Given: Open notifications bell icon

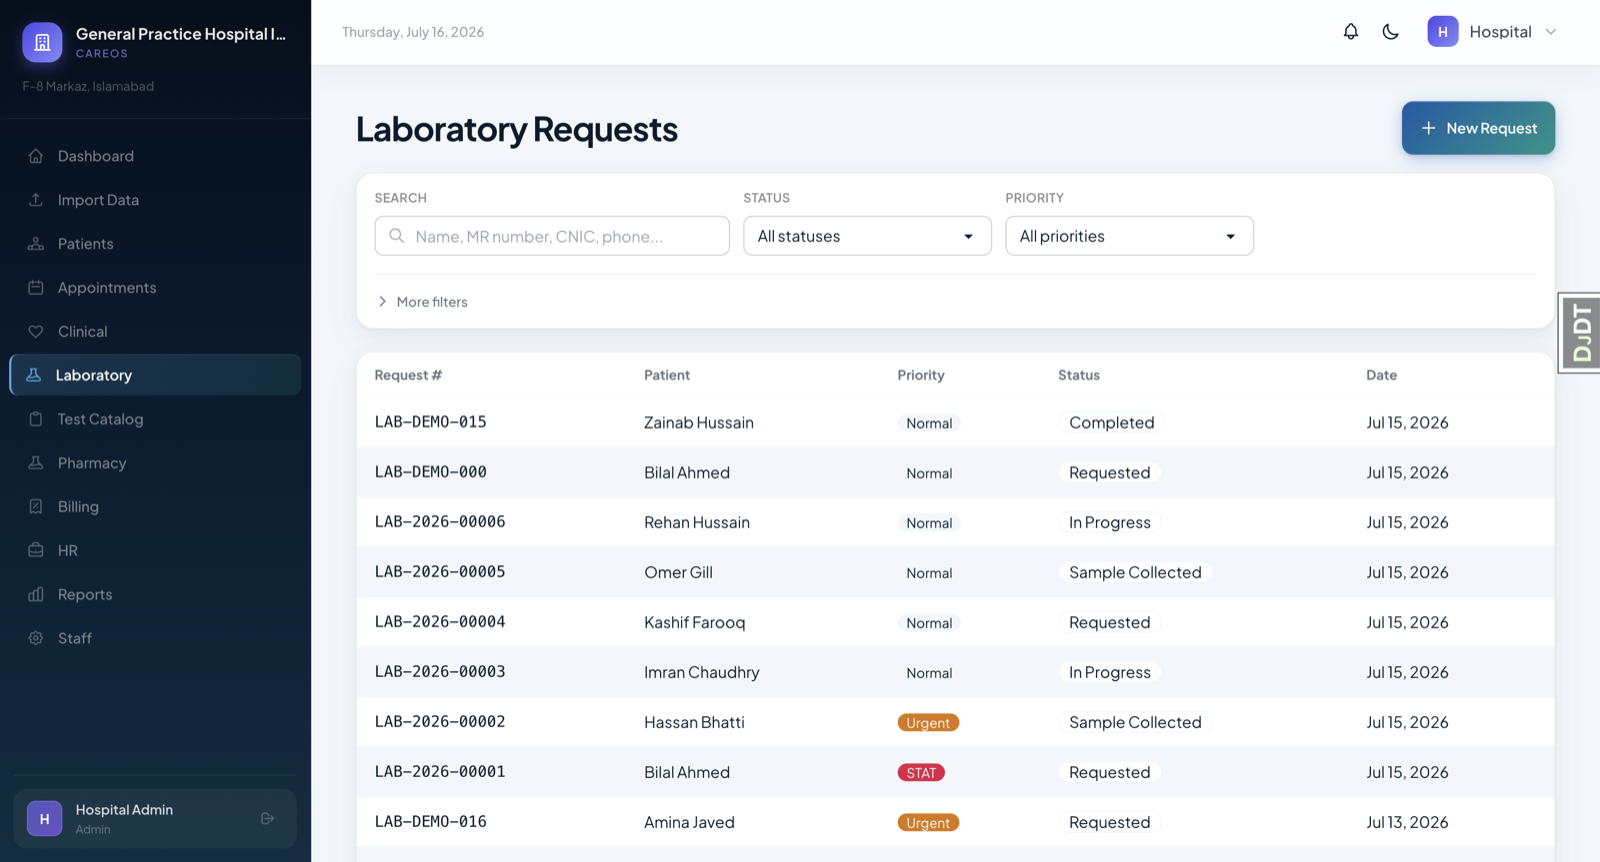Looking at the screenshot, I should coord(1351,32).
